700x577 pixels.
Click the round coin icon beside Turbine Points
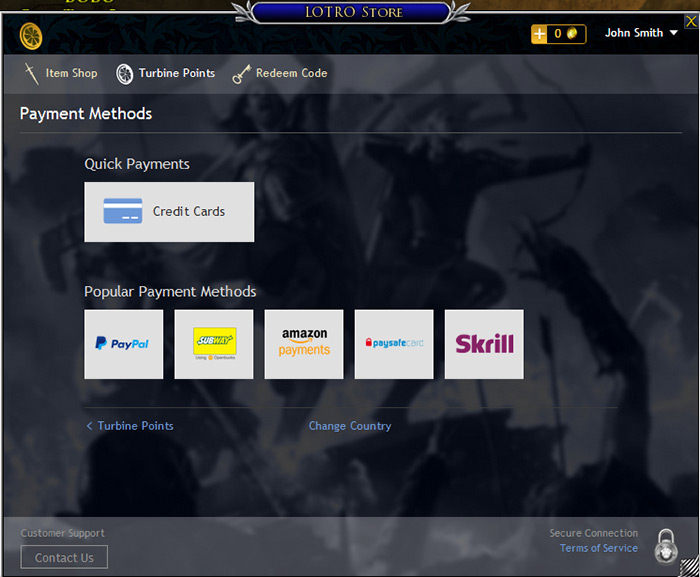click(x=125, y=74)
